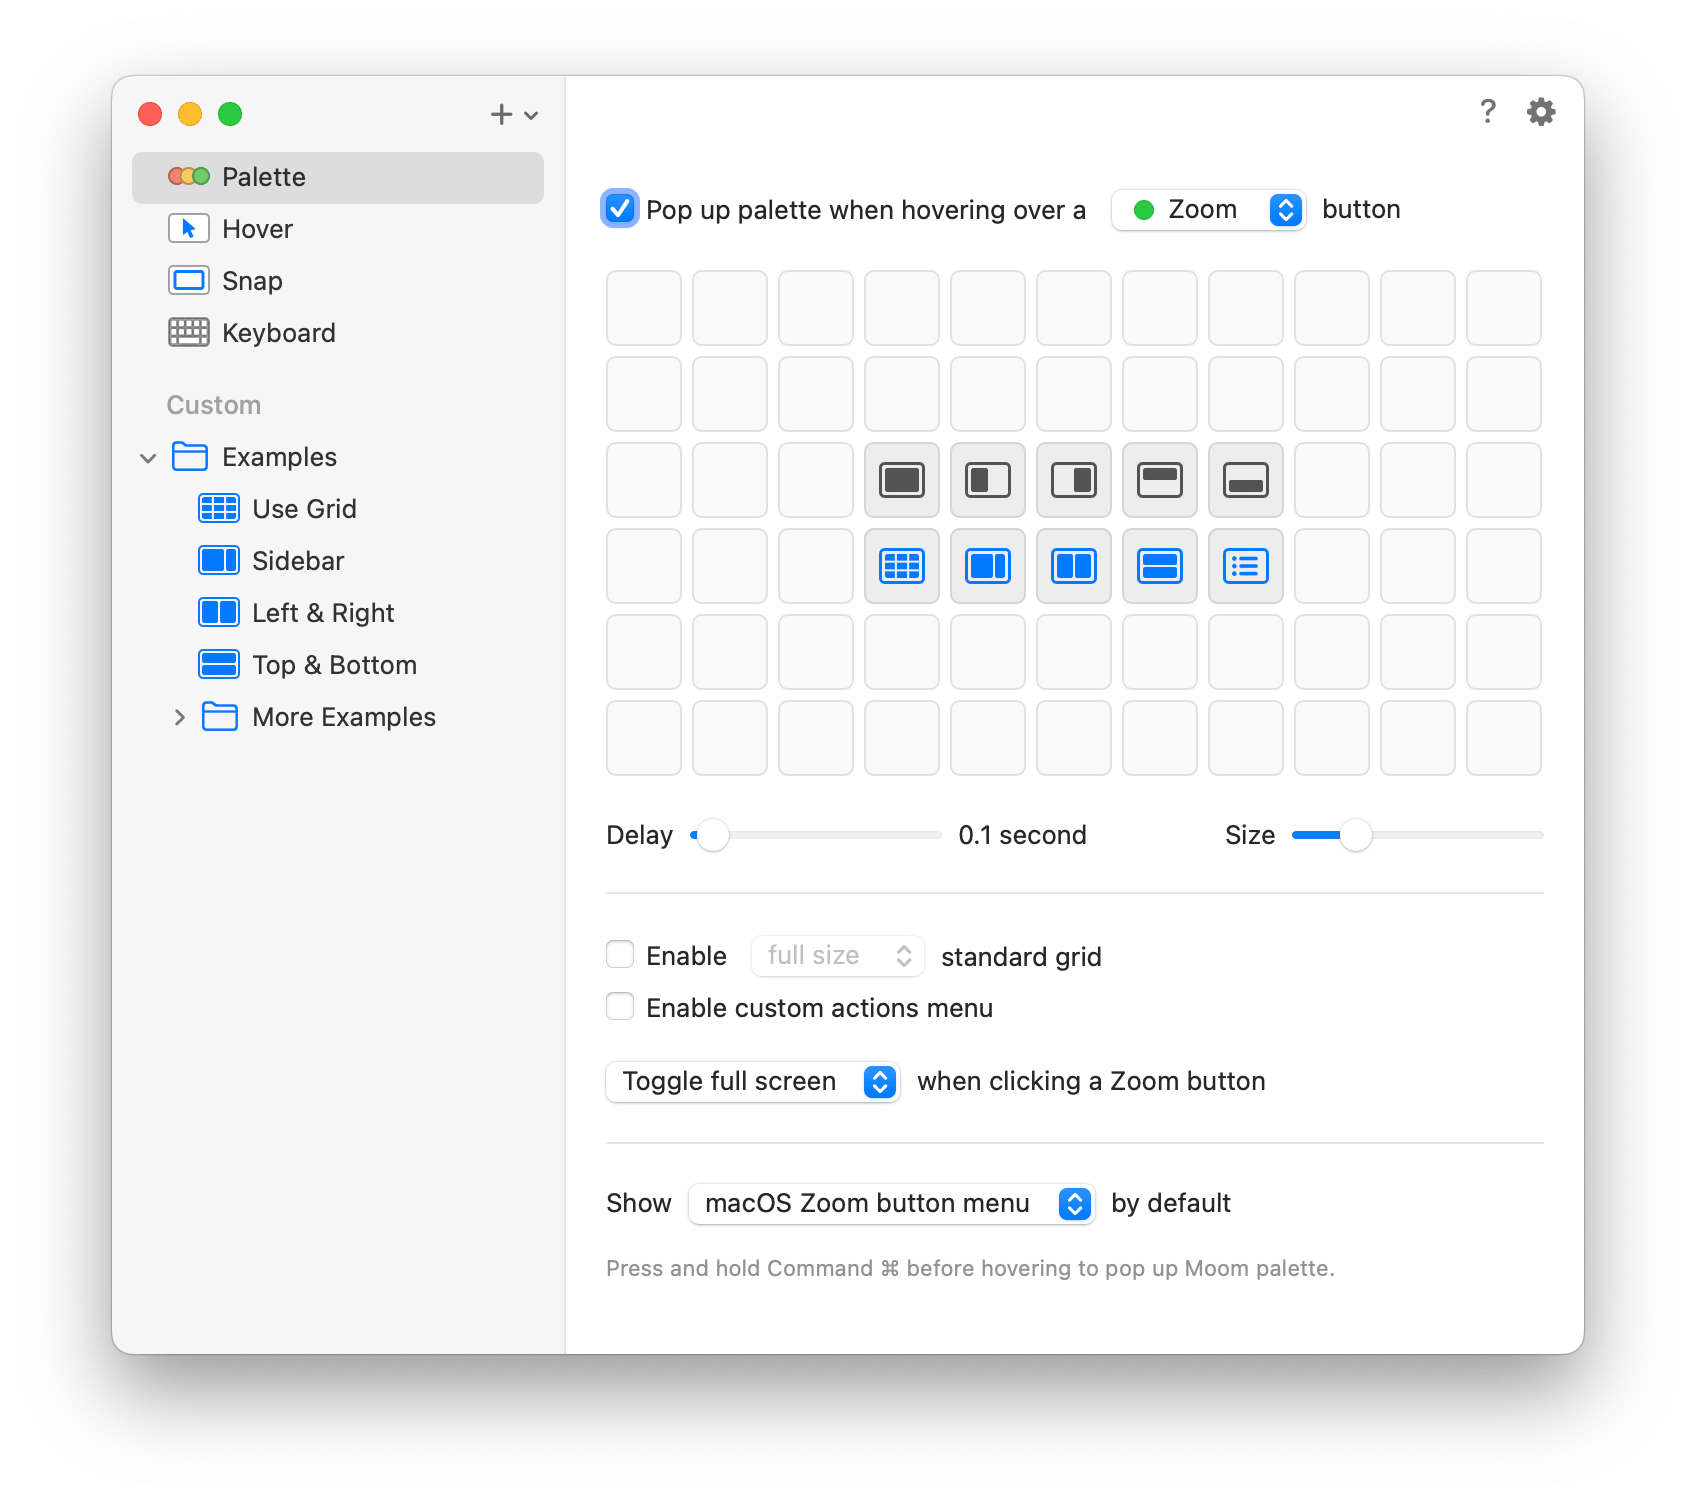Click the full-screen window layout icon

(x=901, y=480)
